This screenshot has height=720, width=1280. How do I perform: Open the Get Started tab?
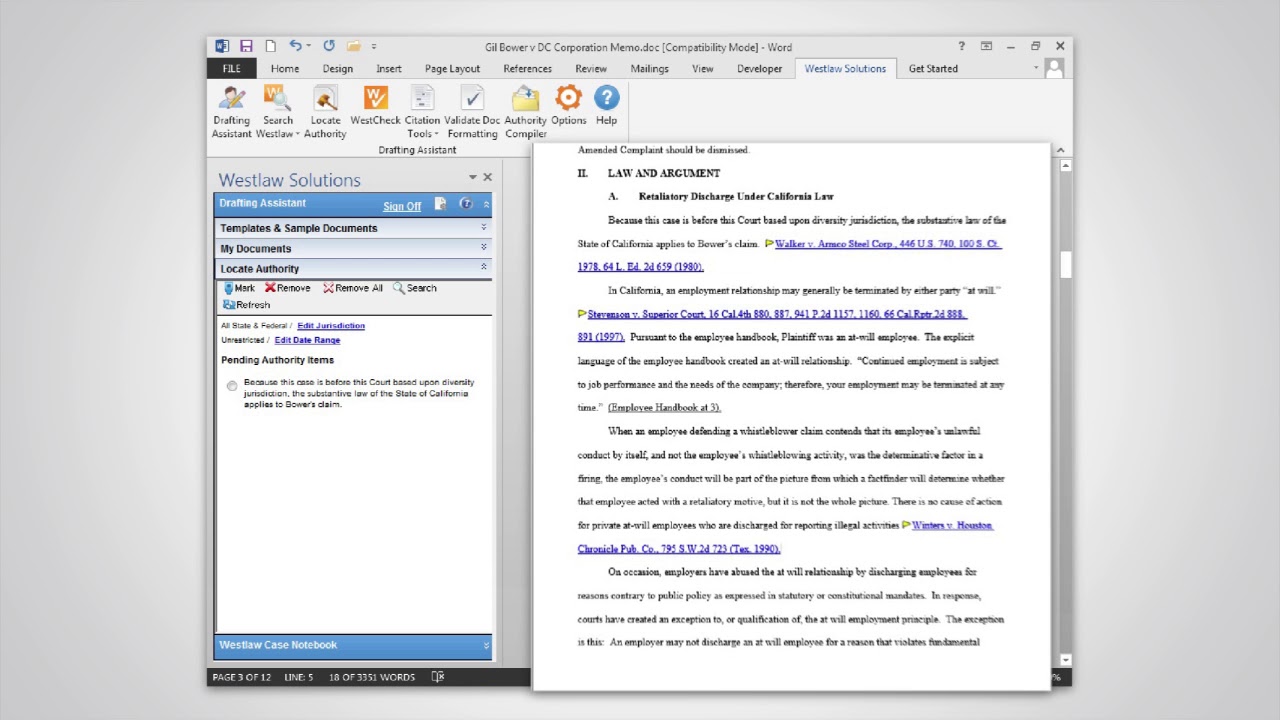coord(933,69)
